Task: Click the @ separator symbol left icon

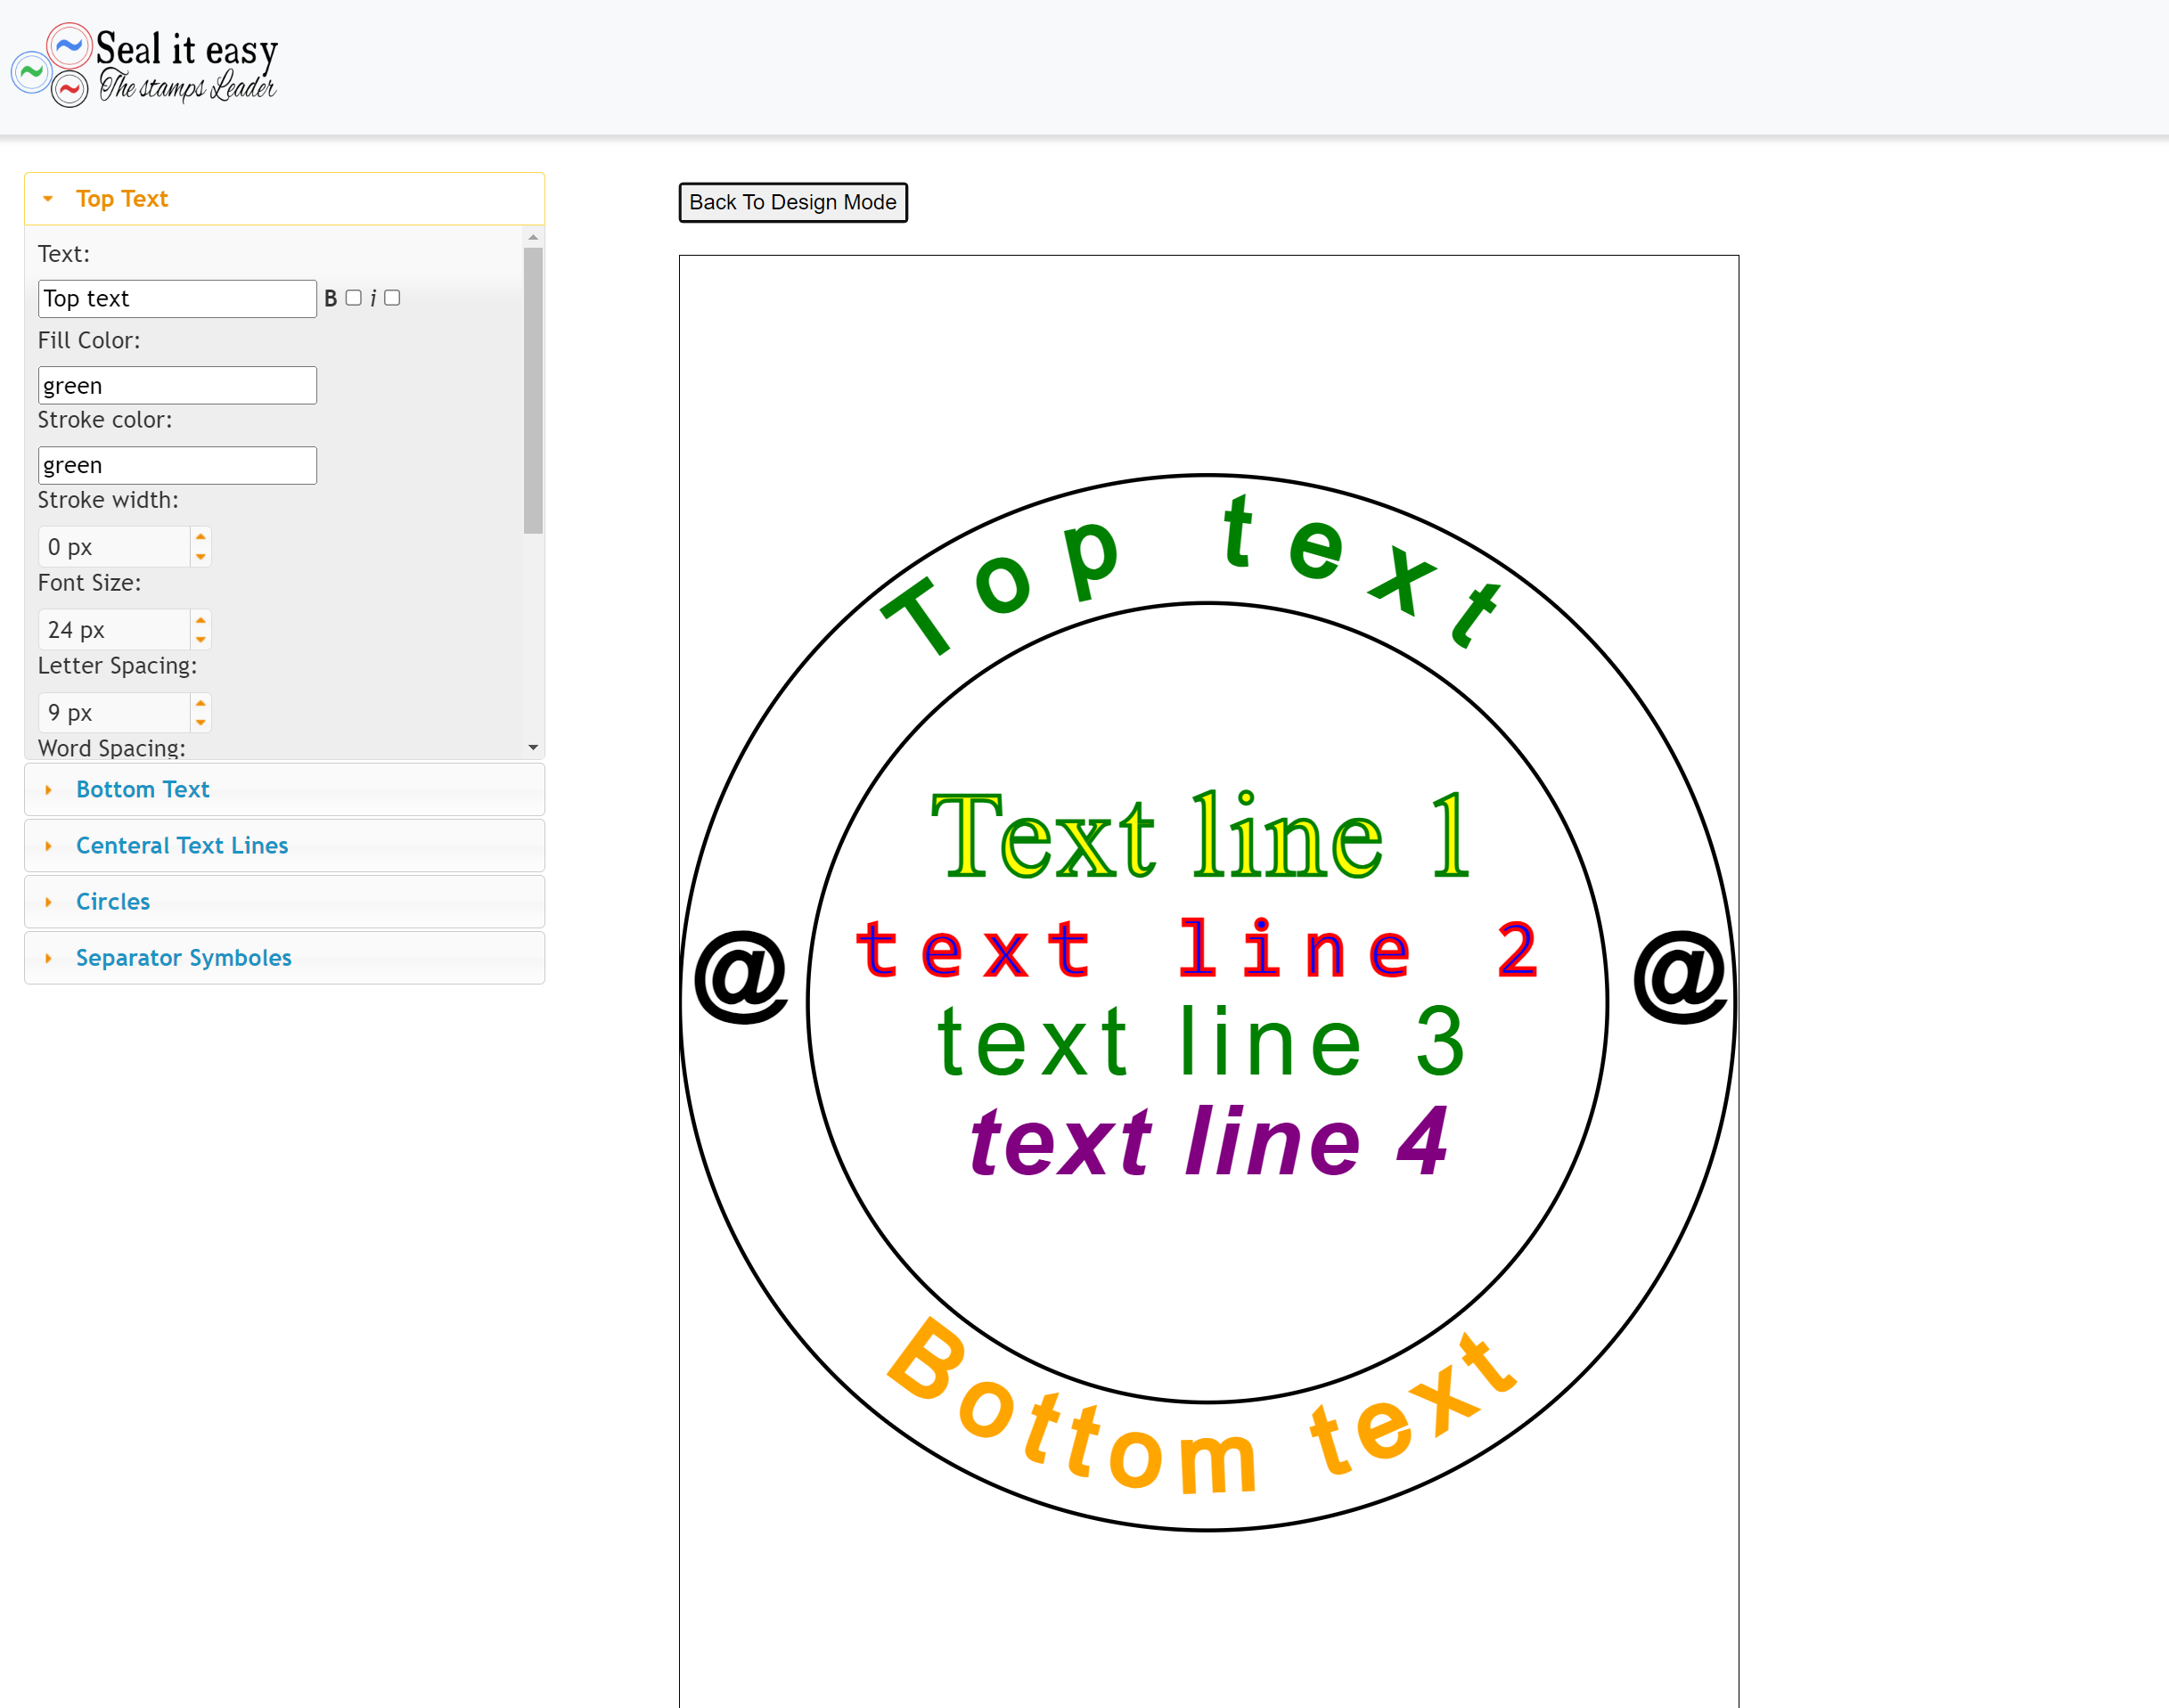Action: click(747, 974)
